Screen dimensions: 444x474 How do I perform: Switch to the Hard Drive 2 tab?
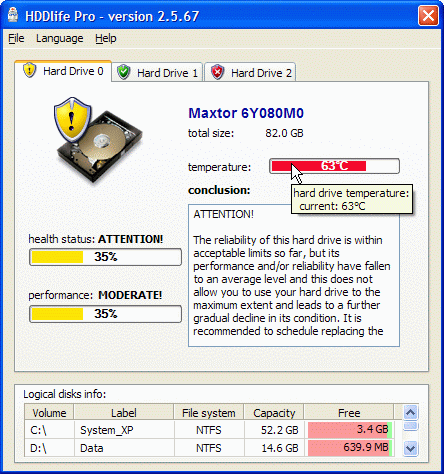click(x=250, y=72)
